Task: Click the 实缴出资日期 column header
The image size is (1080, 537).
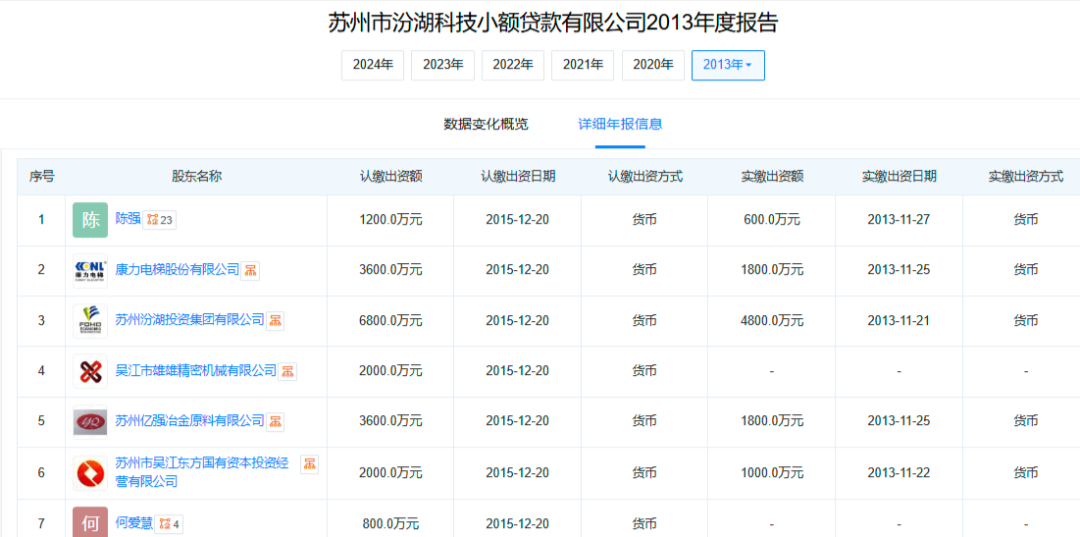Action: click(x=899, y=176)
